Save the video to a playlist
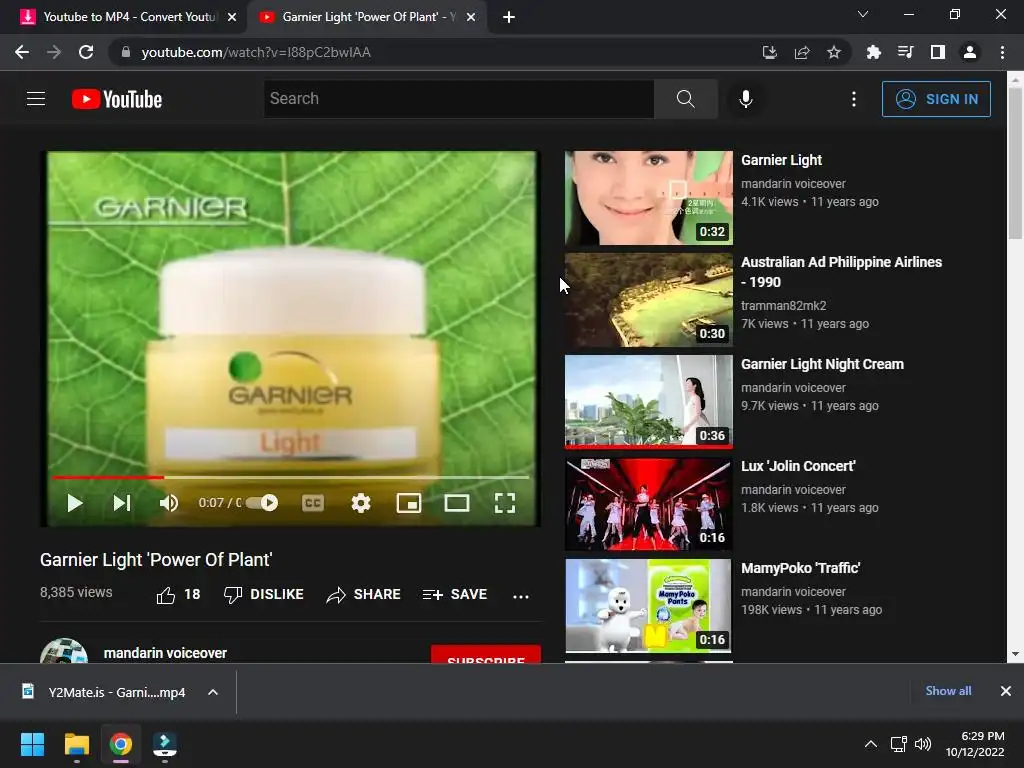The height and width of the screenshot is (768, 1024). 455,594
